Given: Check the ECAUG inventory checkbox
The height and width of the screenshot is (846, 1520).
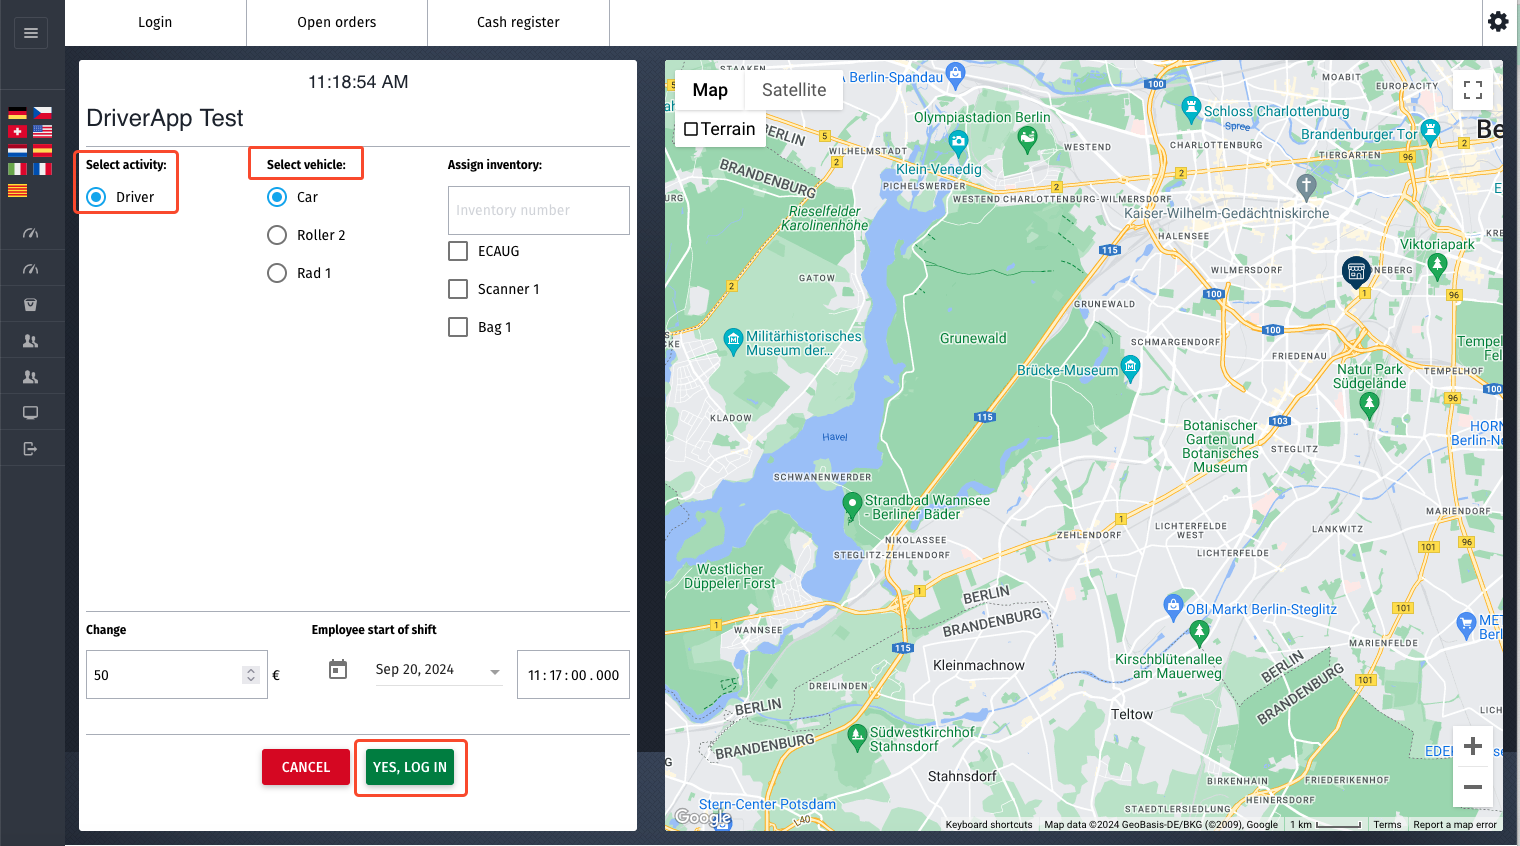Looking at the screenshot, I should pos(458,251).
